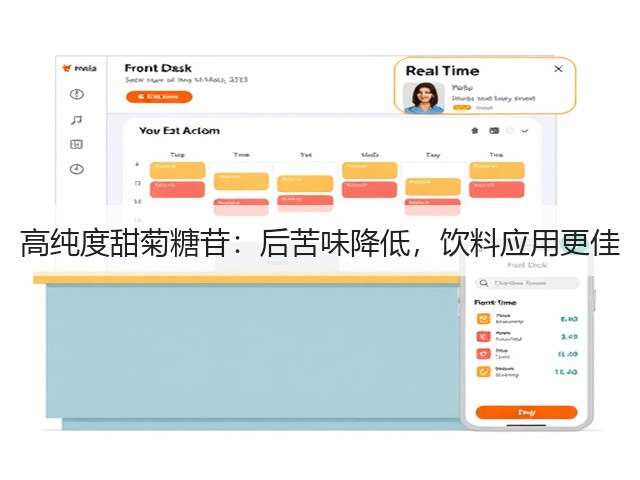
Task: Click the fox logo in the sidebar
Action: point(67,68)
